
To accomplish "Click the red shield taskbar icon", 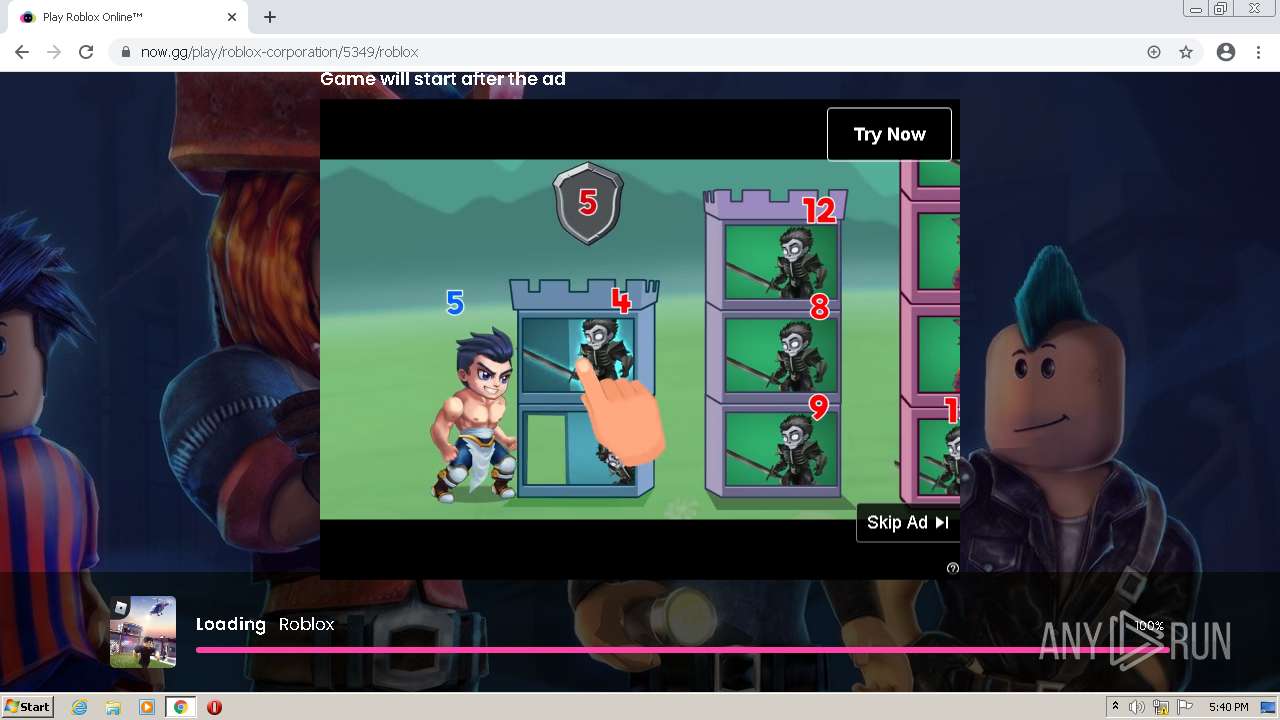I will pos(214,707).
